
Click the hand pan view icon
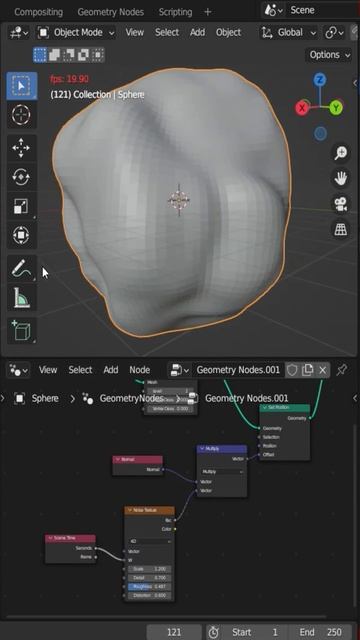(x=340, y=178)
